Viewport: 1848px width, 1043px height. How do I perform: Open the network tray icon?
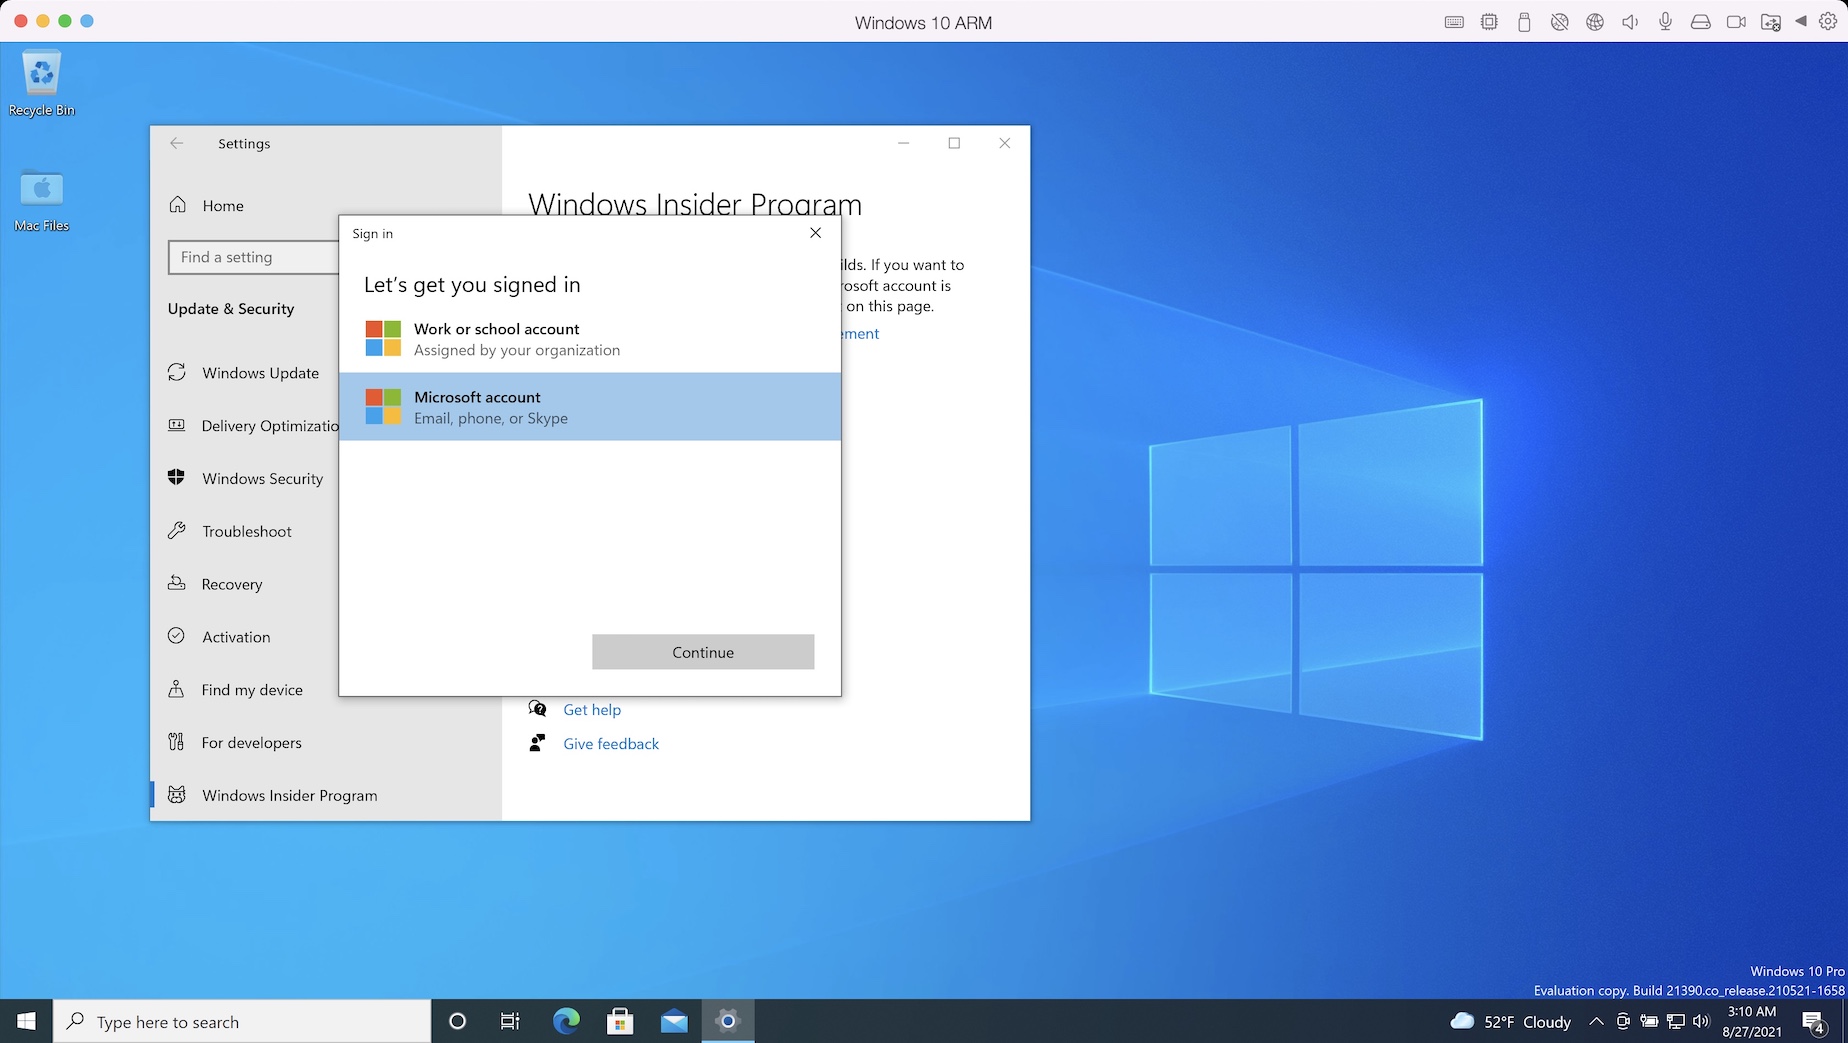click(1676, 1021)
